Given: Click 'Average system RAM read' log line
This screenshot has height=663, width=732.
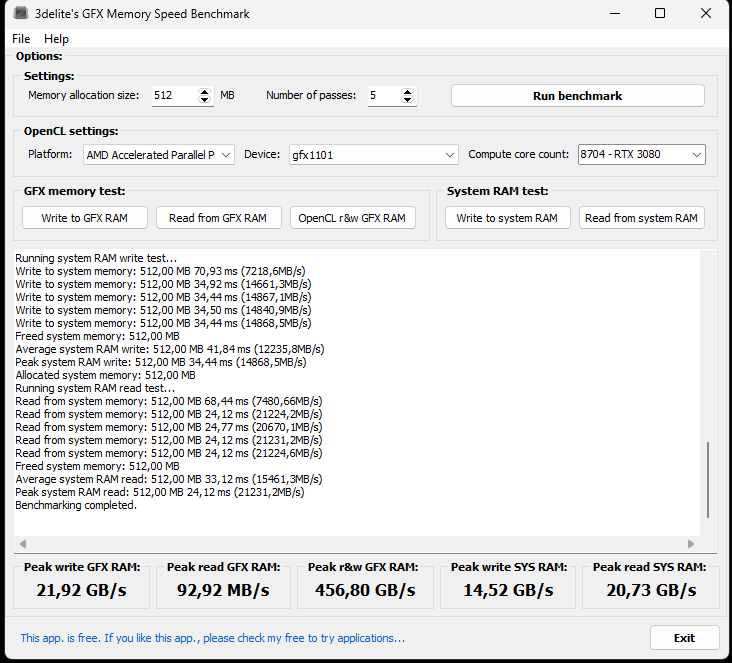Looking at the screenshot, I should [x=169, y=479].
